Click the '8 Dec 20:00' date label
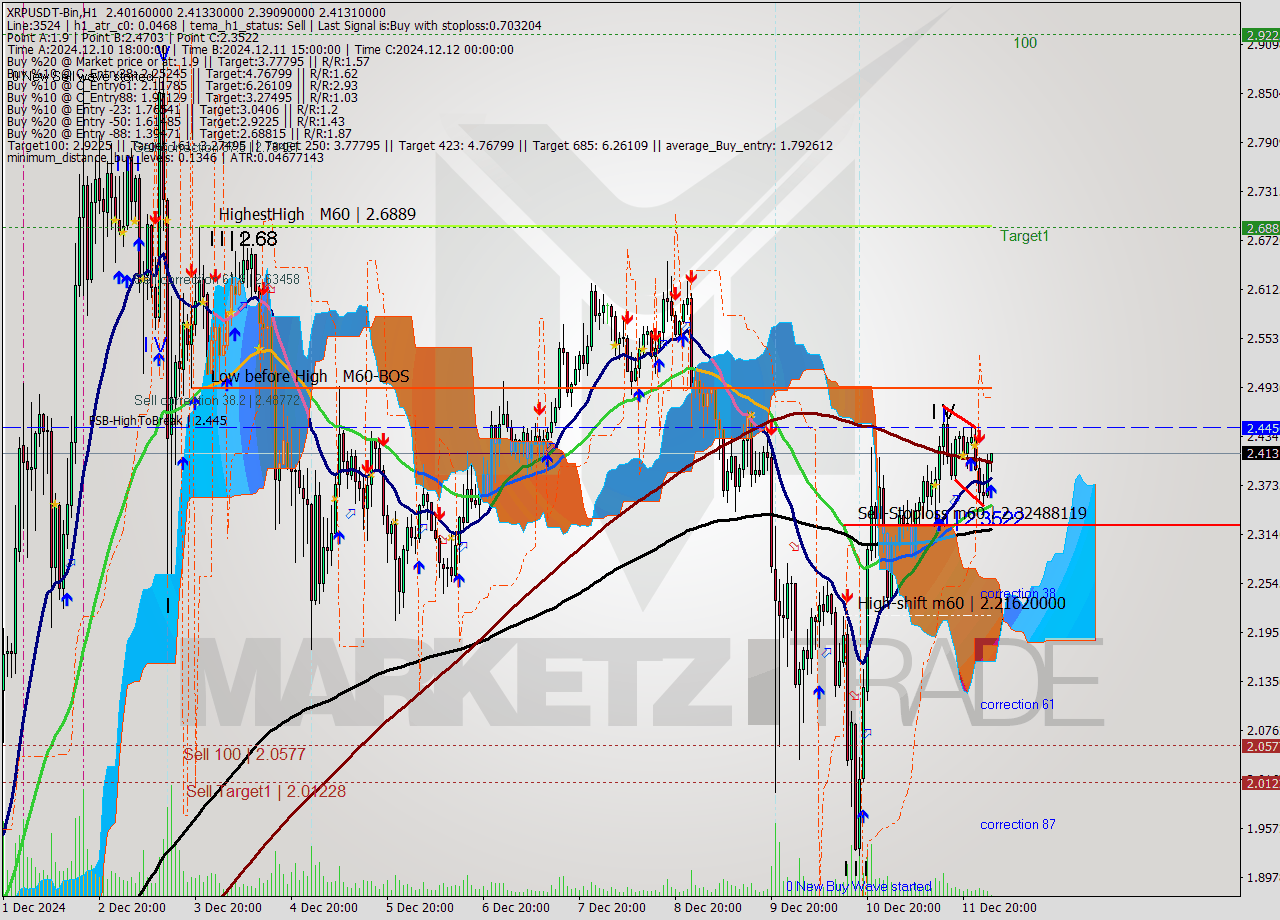 pos(707,908)
